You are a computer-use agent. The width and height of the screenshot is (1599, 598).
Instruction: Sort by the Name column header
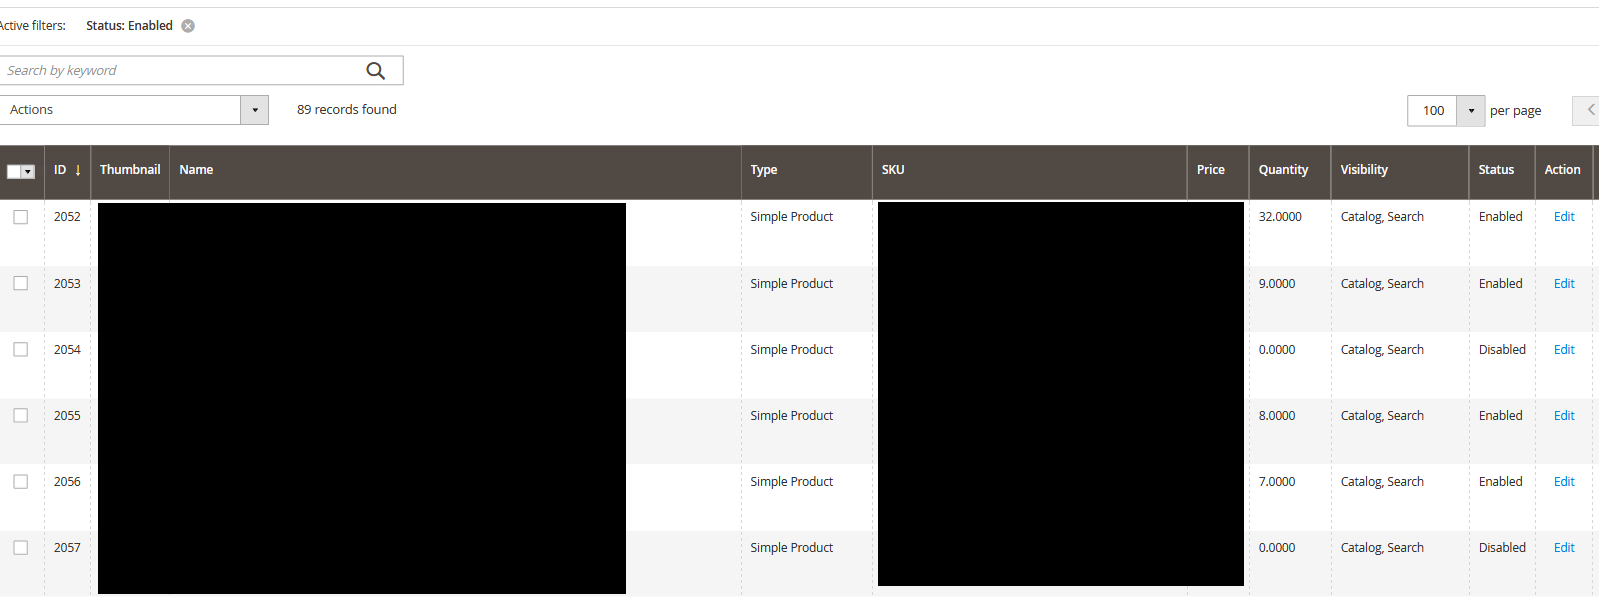[x=196, y=170]
